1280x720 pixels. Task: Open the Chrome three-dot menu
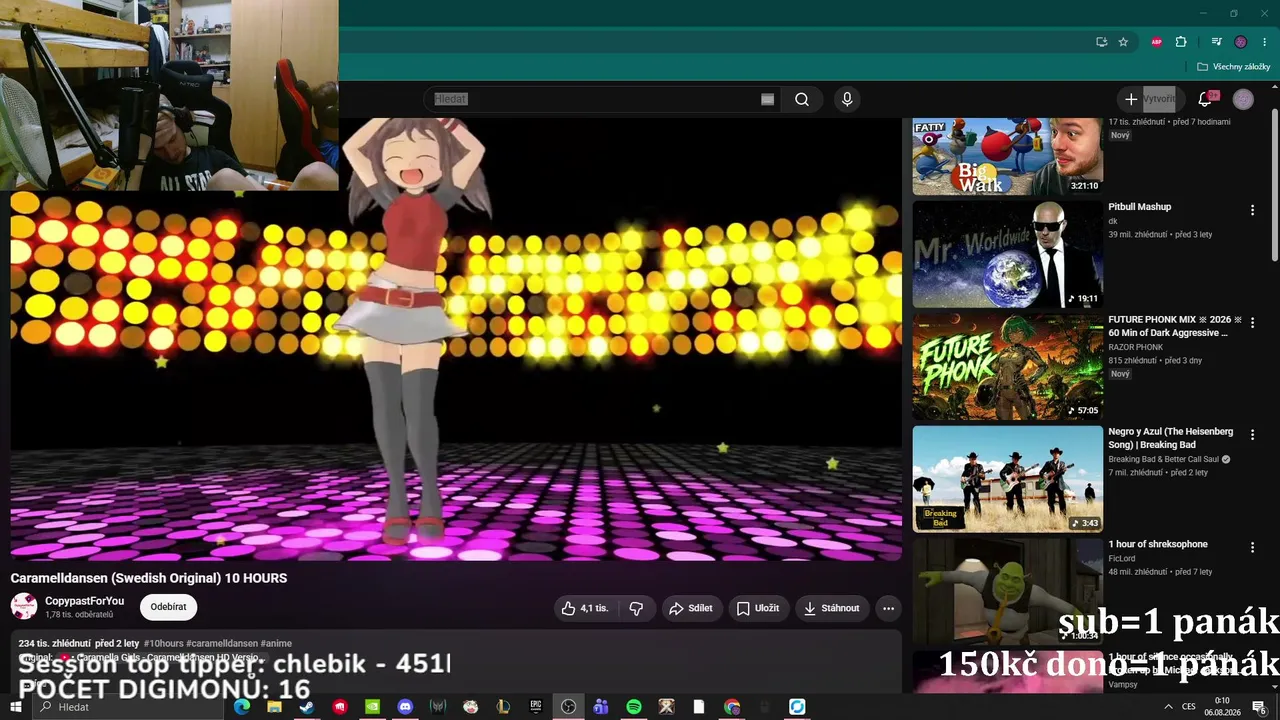[x=1265, y=42]
